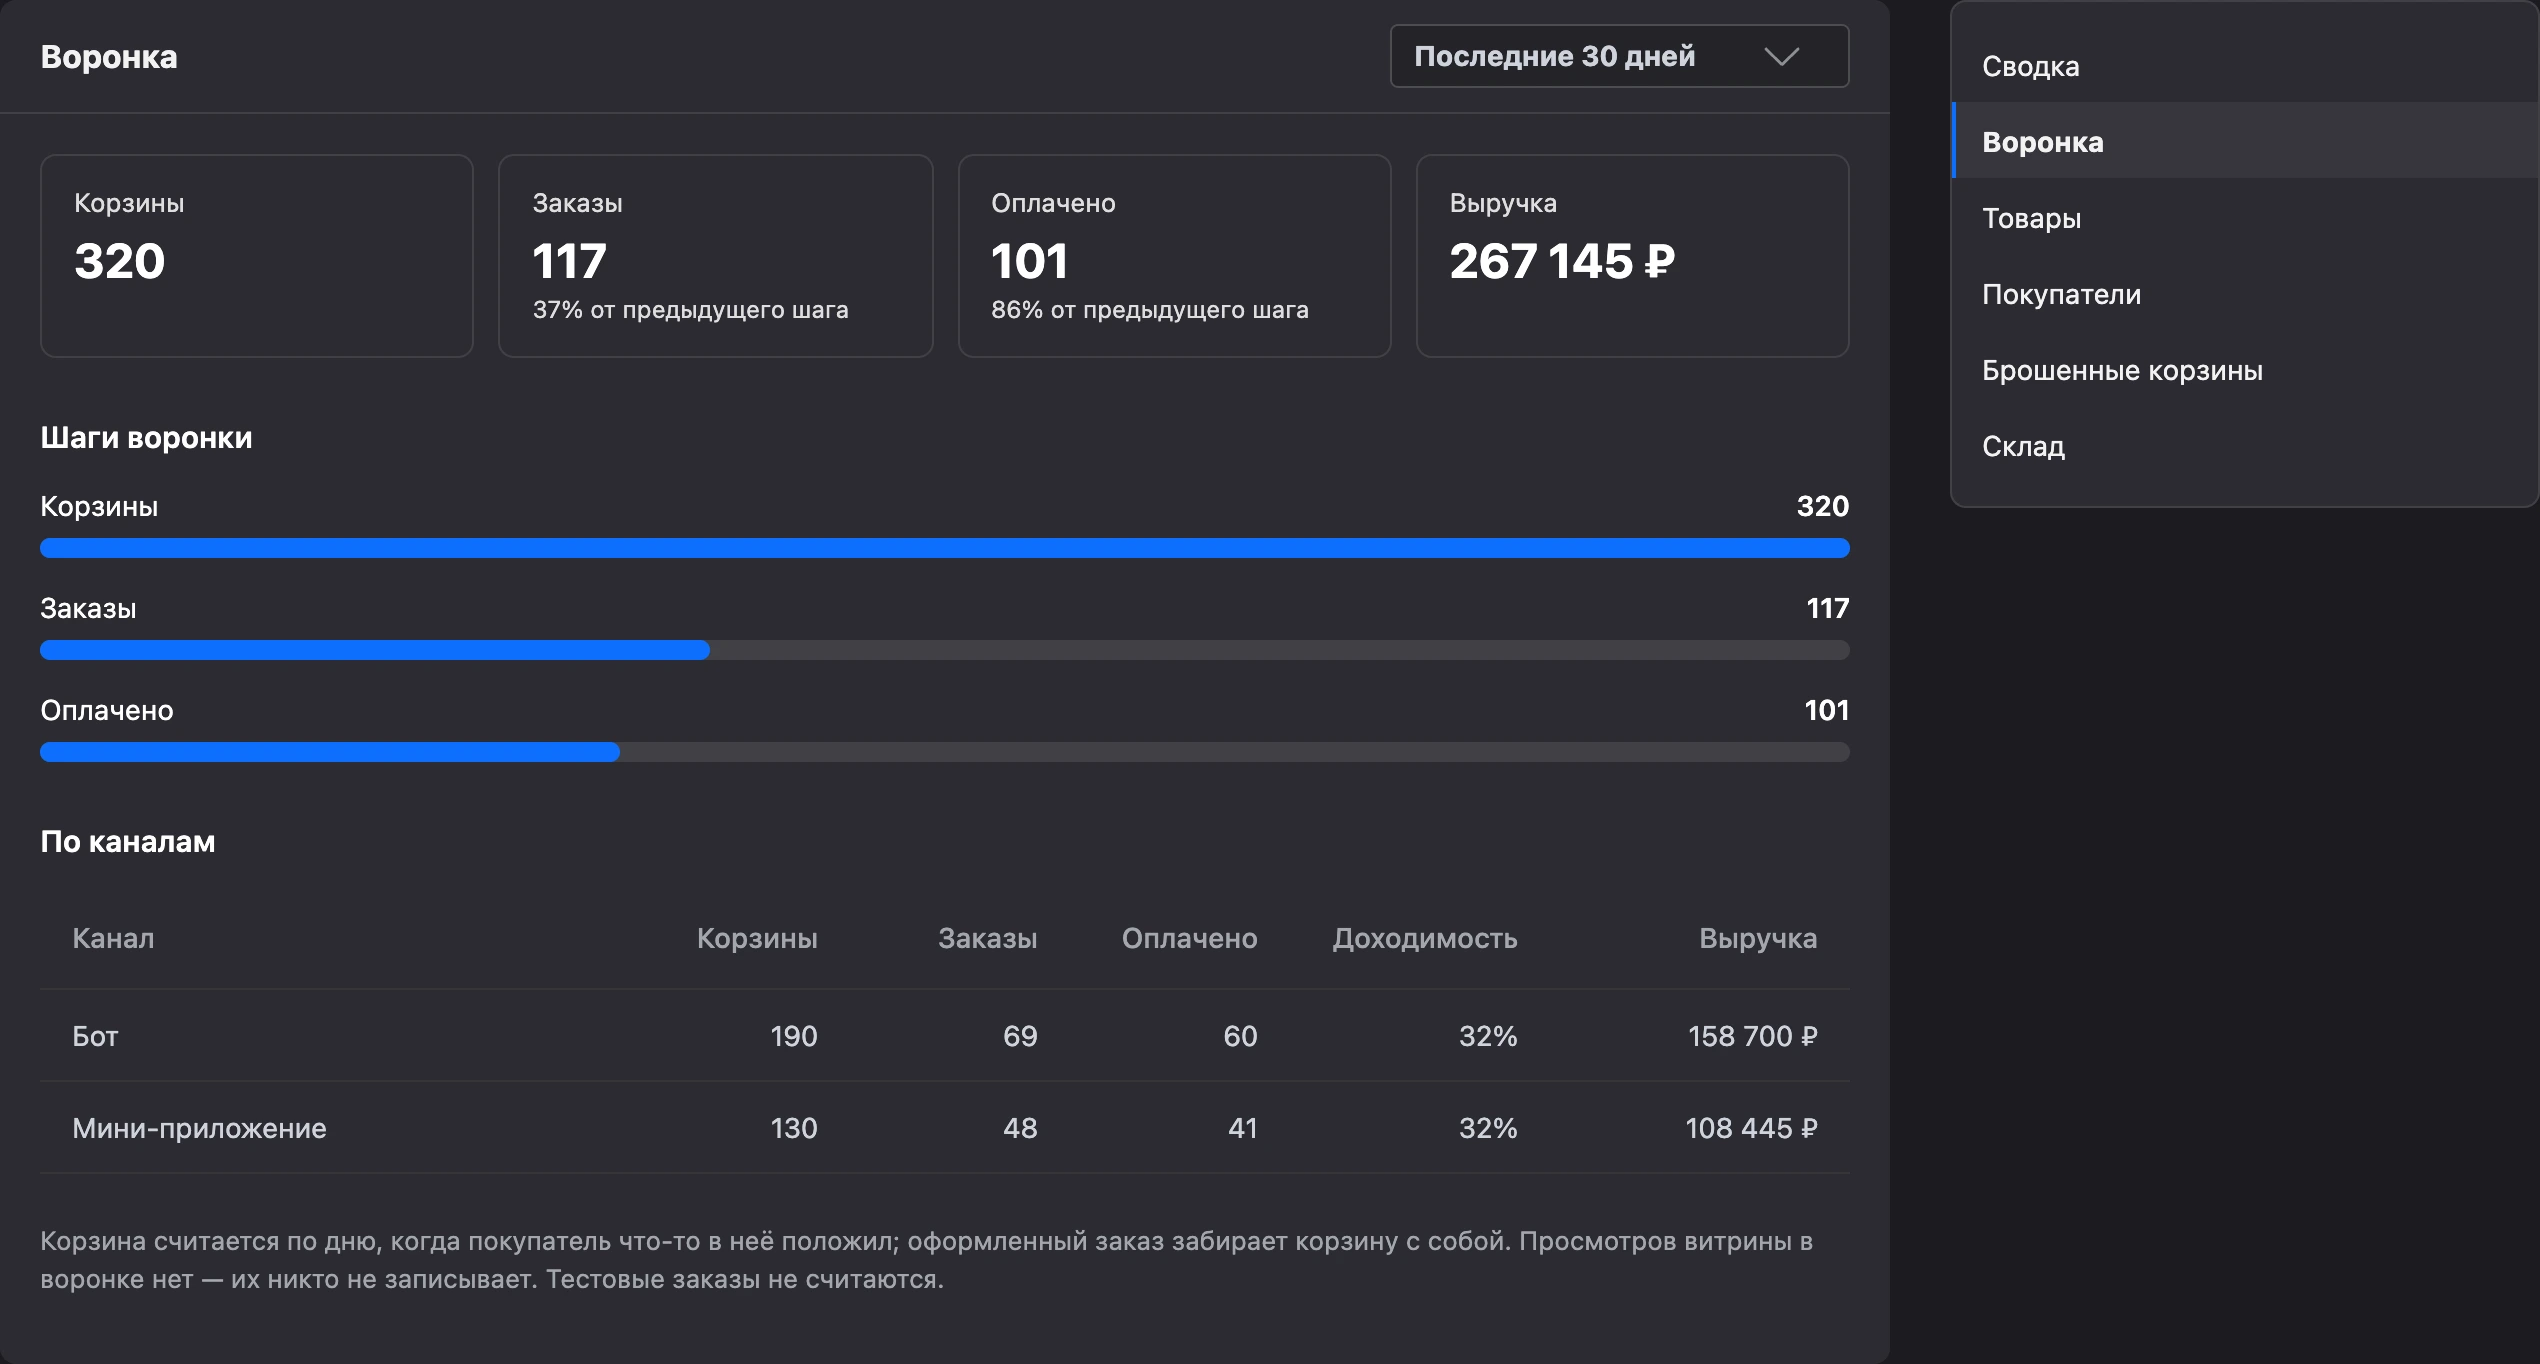Click the 41 paid value for Мини-приложение
Viewport: 2540px width, 1364px height.
point(1242,1128)
